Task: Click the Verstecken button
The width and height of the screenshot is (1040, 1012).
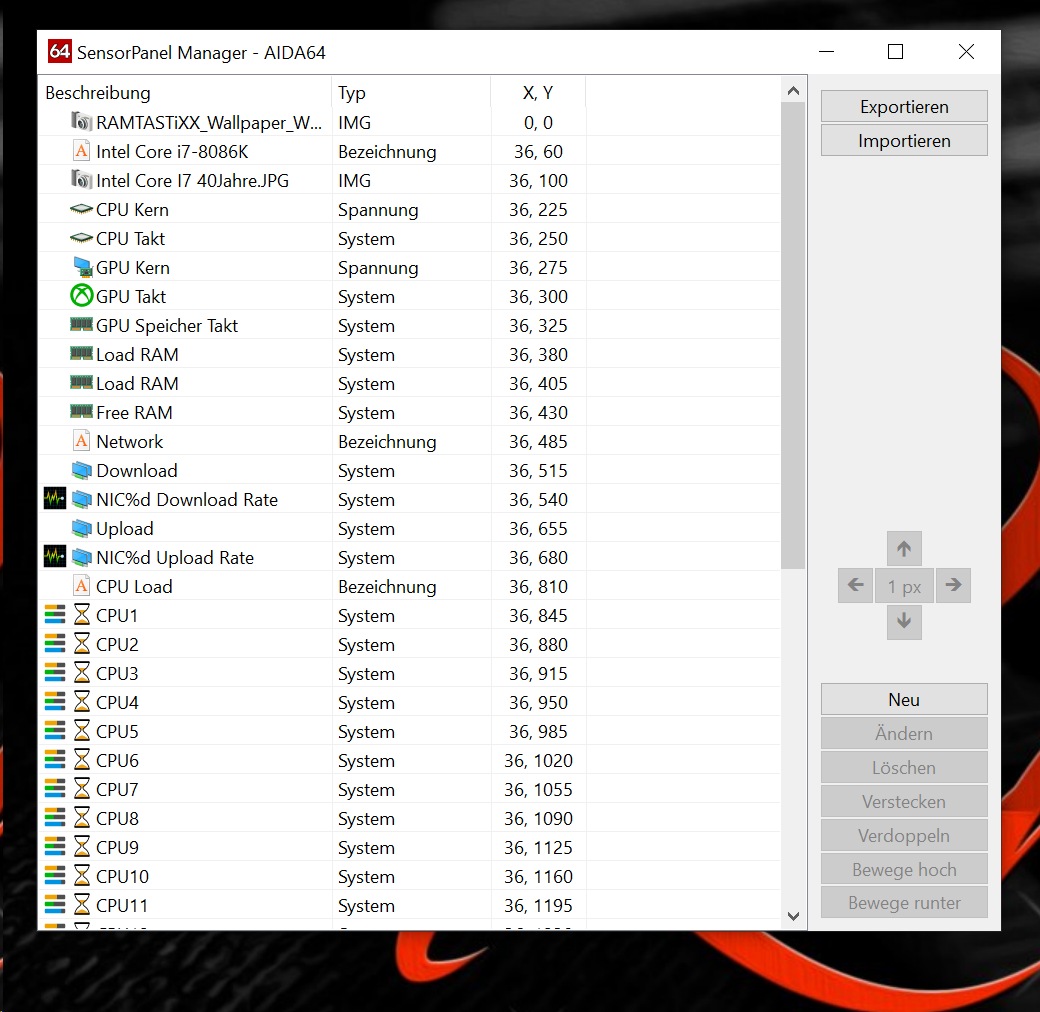Action: (904, 801)
